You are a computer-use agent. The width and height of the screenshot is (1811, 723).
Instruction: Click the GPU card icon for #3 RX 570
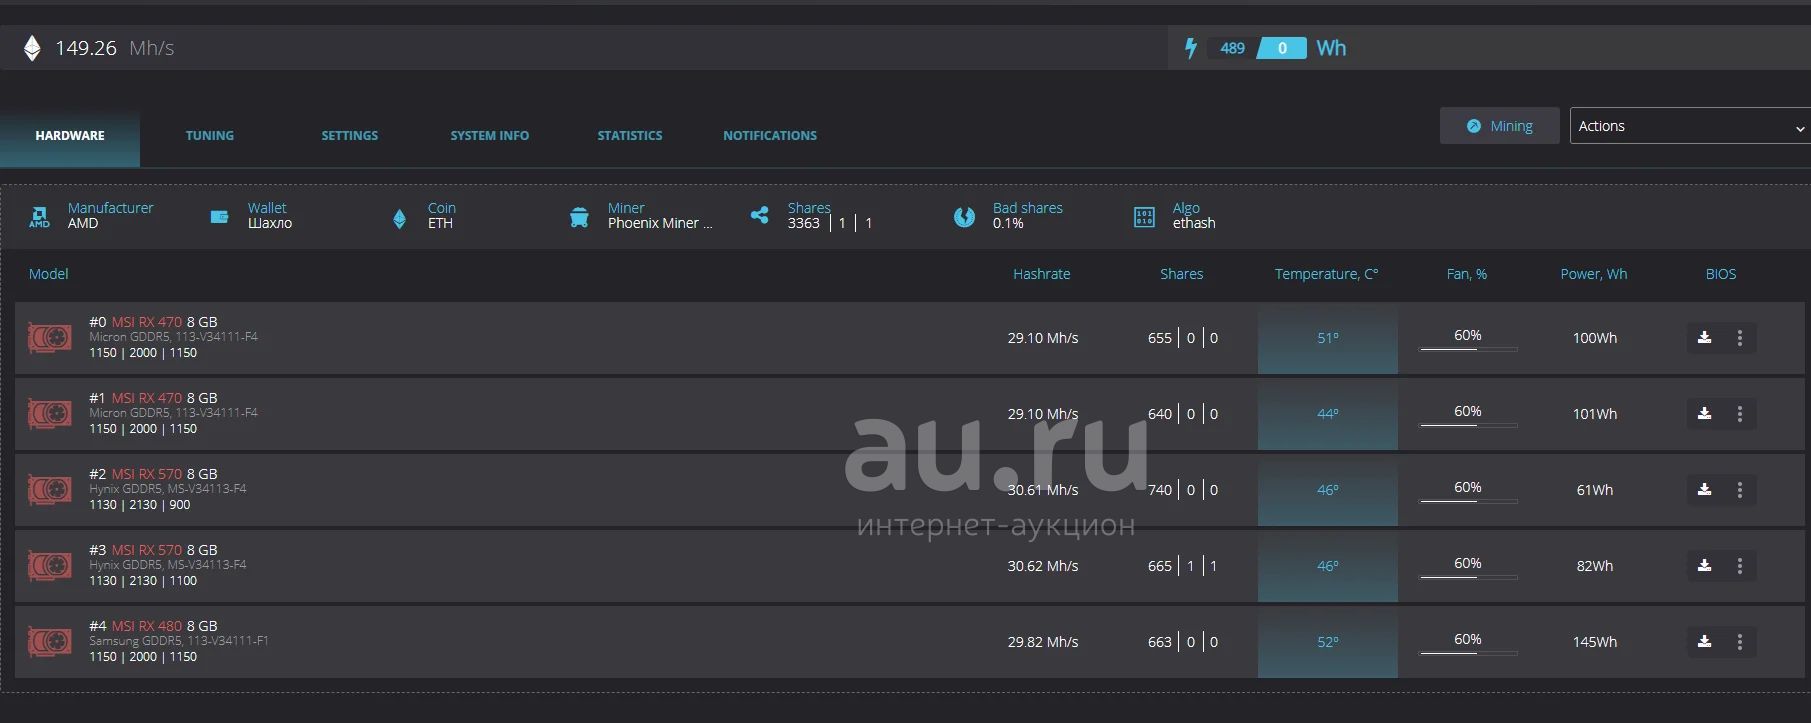[x=49, y=566]
